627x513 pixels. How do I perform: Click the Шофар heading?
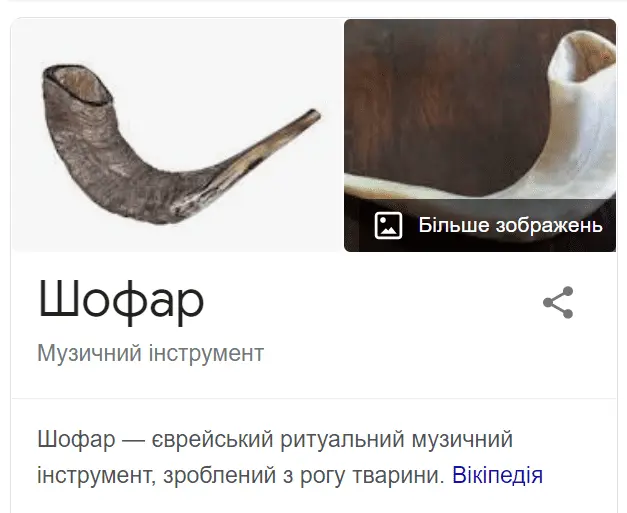(121, 302)
